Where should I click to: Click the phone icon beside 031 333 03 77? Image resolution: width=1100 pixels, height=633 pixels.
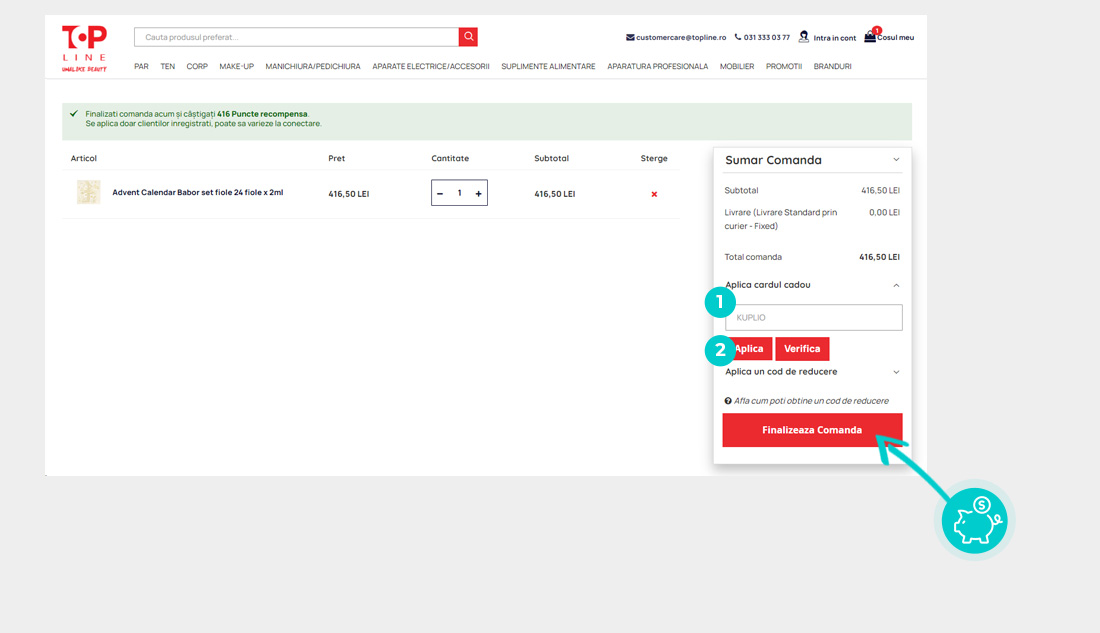coord(738,37)
